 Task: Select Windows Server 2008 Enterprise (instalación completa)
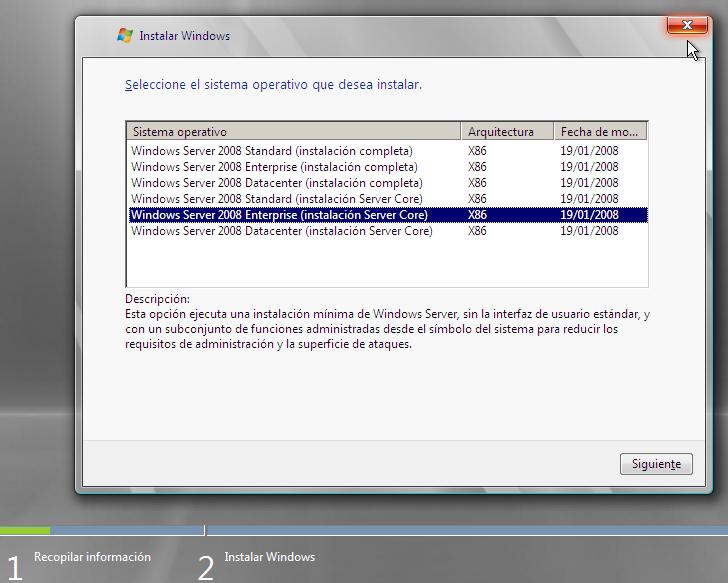pos(274,167)
